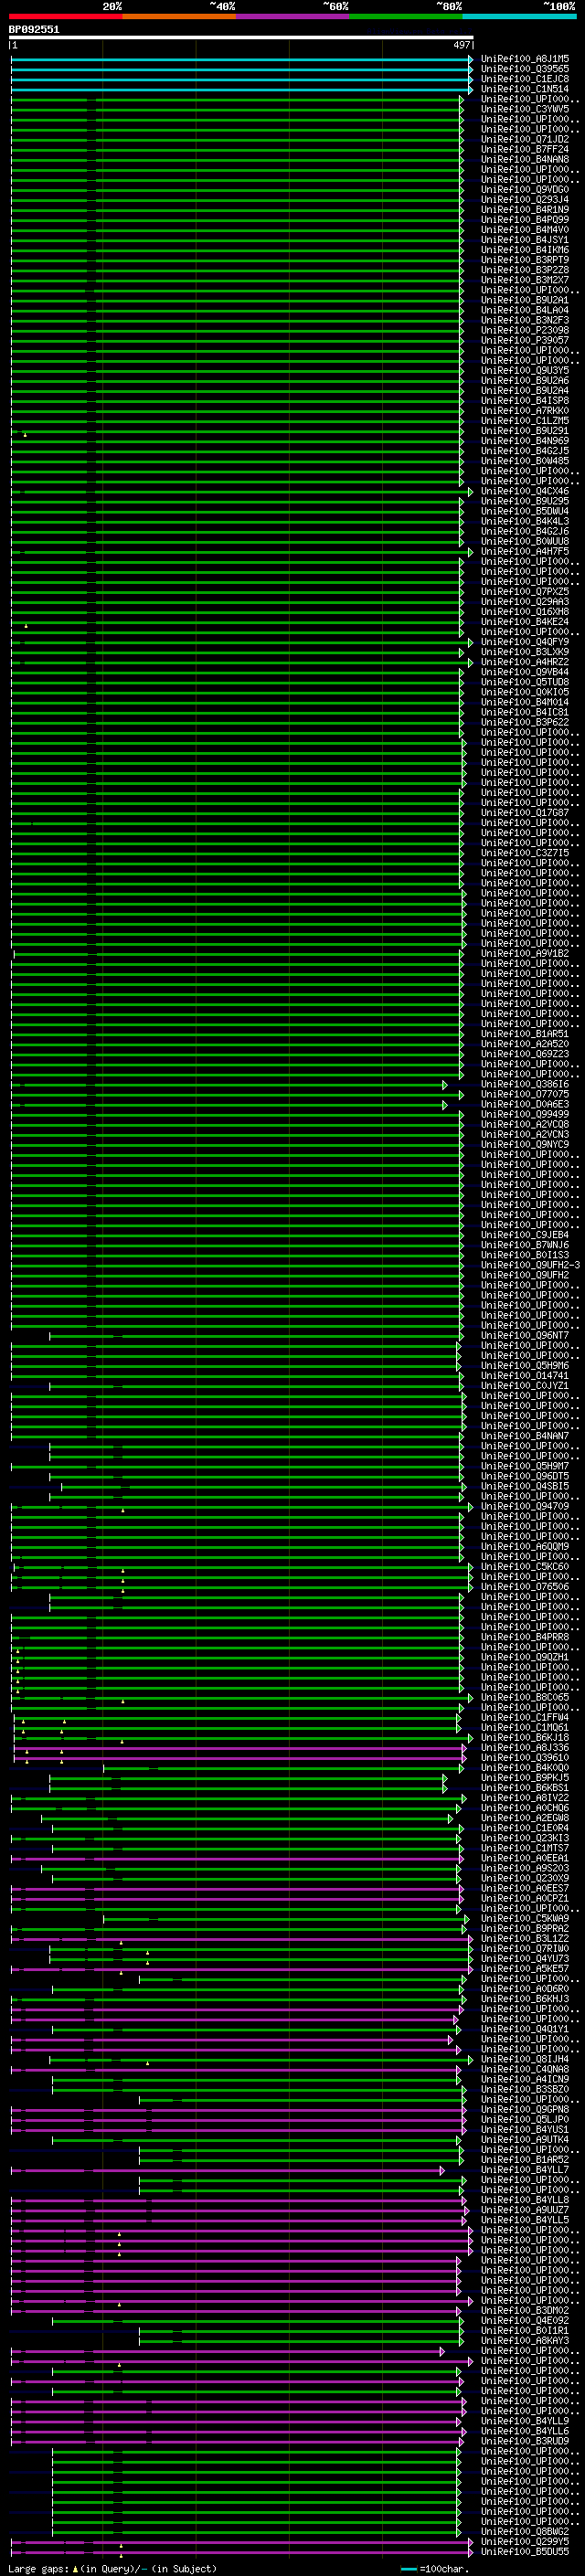
Task: Click label UniRef100_Q96NT7
Action: coord(525,1335)
